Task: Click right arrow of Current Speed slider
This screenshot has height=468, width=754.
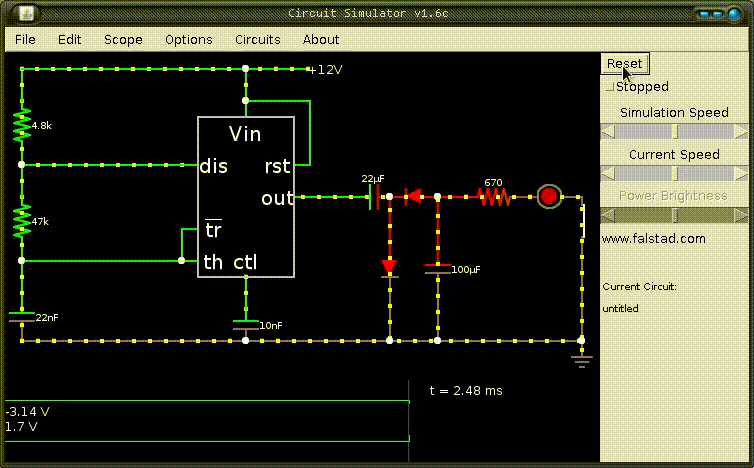Action: tap(741, 173)
